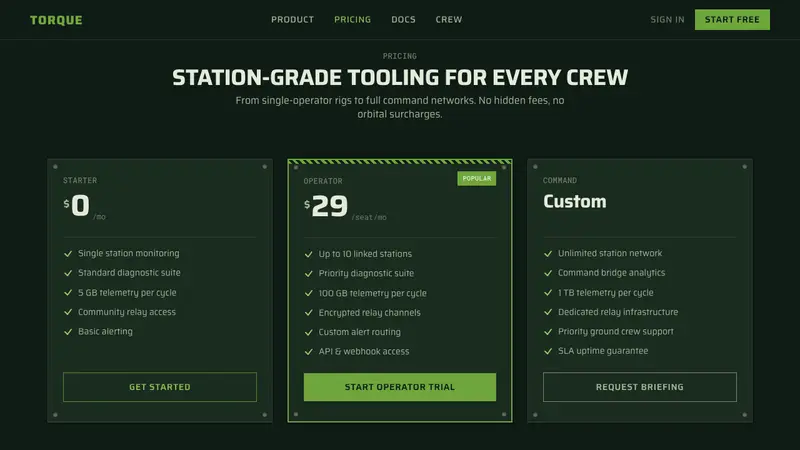Click the 'No hidden fees' subtitle paragraph

tap(399, 107)
